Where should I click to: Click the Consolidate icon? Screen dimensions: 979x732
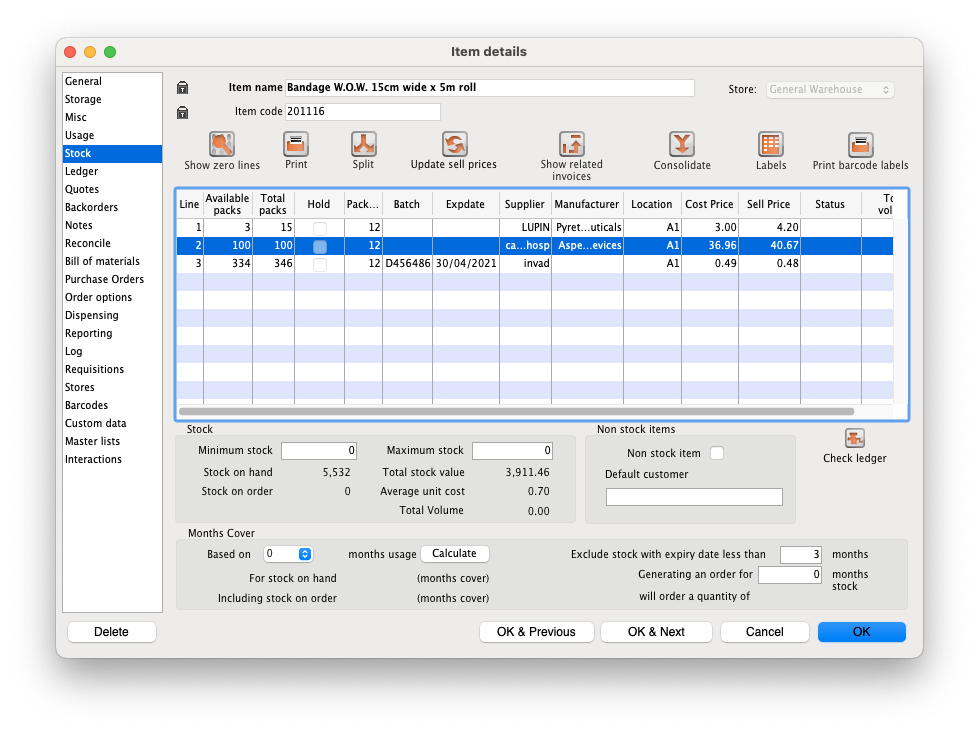pos(682,145)
